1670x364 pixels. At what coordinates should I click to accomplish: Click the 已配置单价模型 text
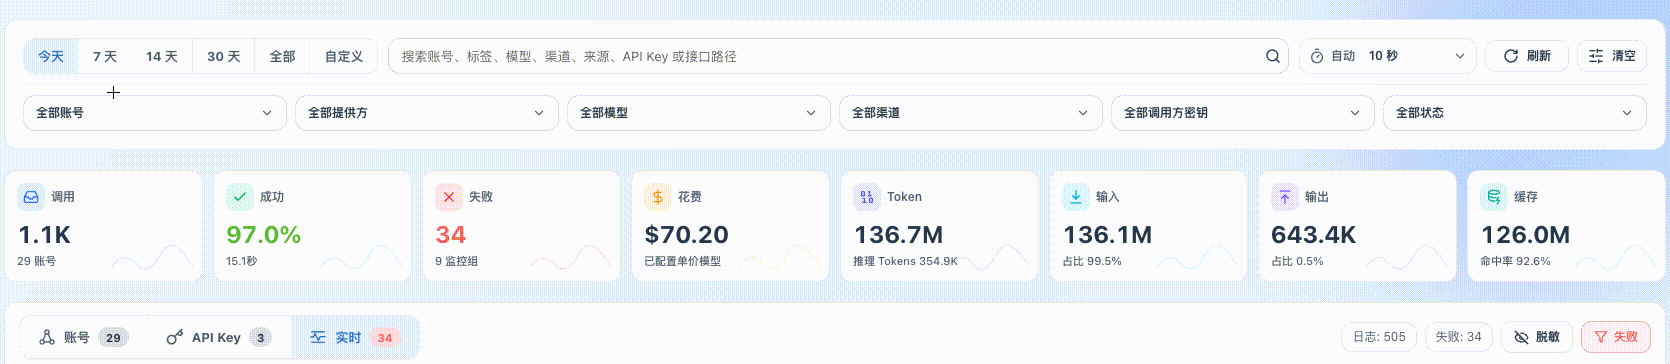pos(682,261)
